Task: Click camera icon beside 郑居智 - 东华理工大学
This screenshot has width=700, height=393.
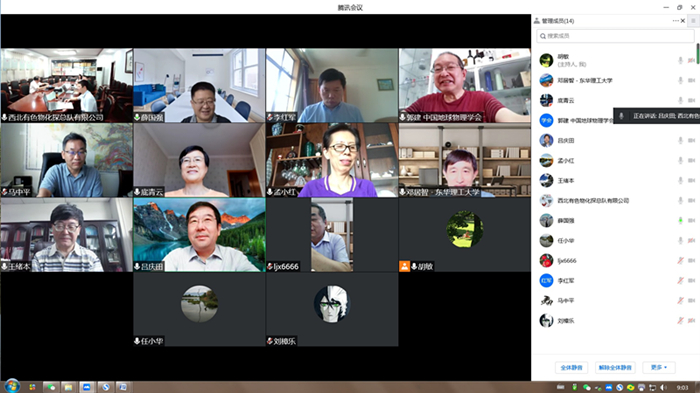Action: point(692,80)
